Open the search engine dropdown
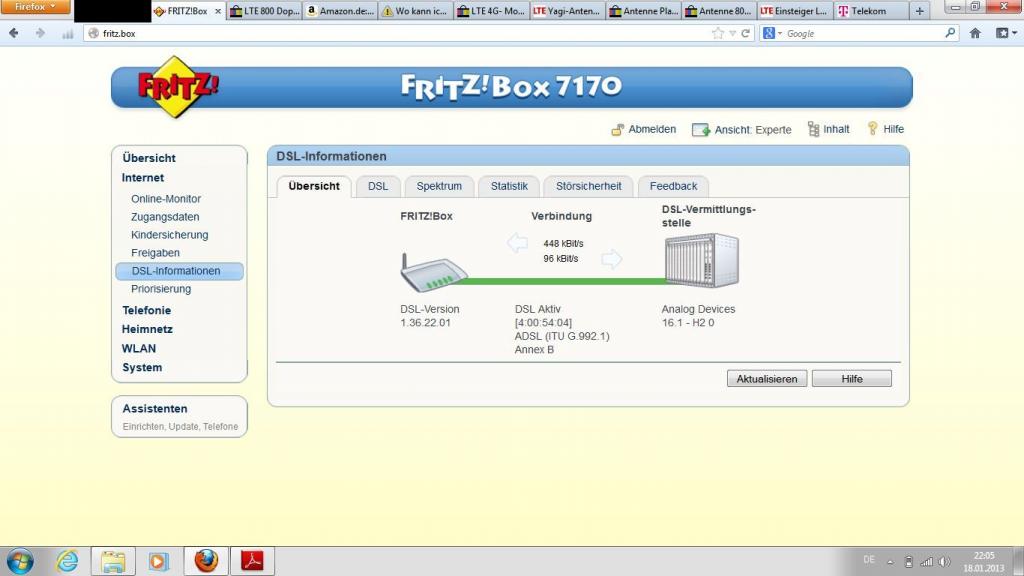 [772, 33]
